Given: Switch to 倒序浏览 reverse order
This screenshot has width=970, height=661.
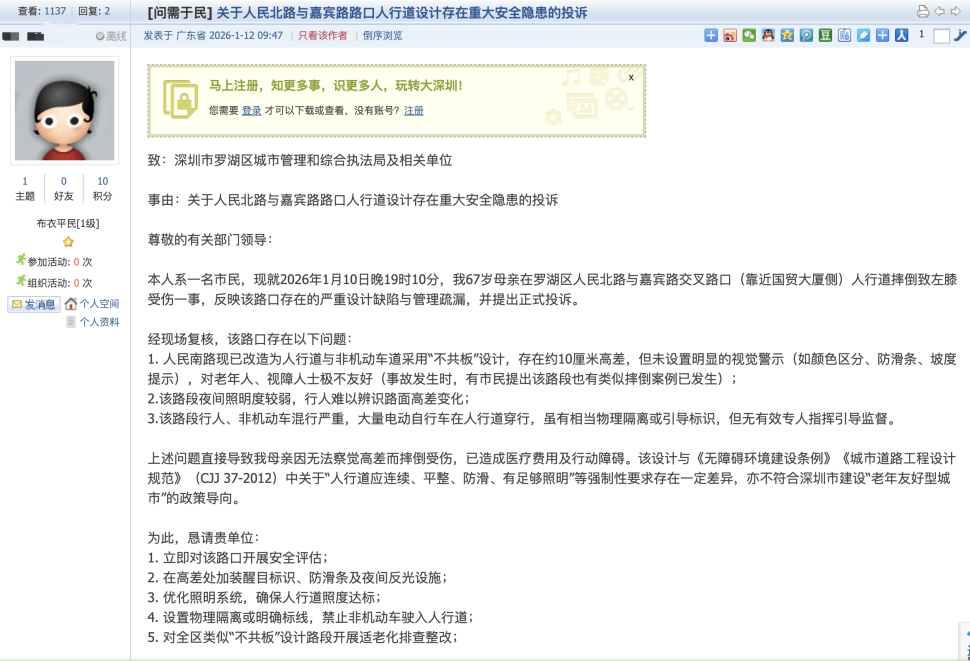Looking at the screenshot, I should click(382, 36).
